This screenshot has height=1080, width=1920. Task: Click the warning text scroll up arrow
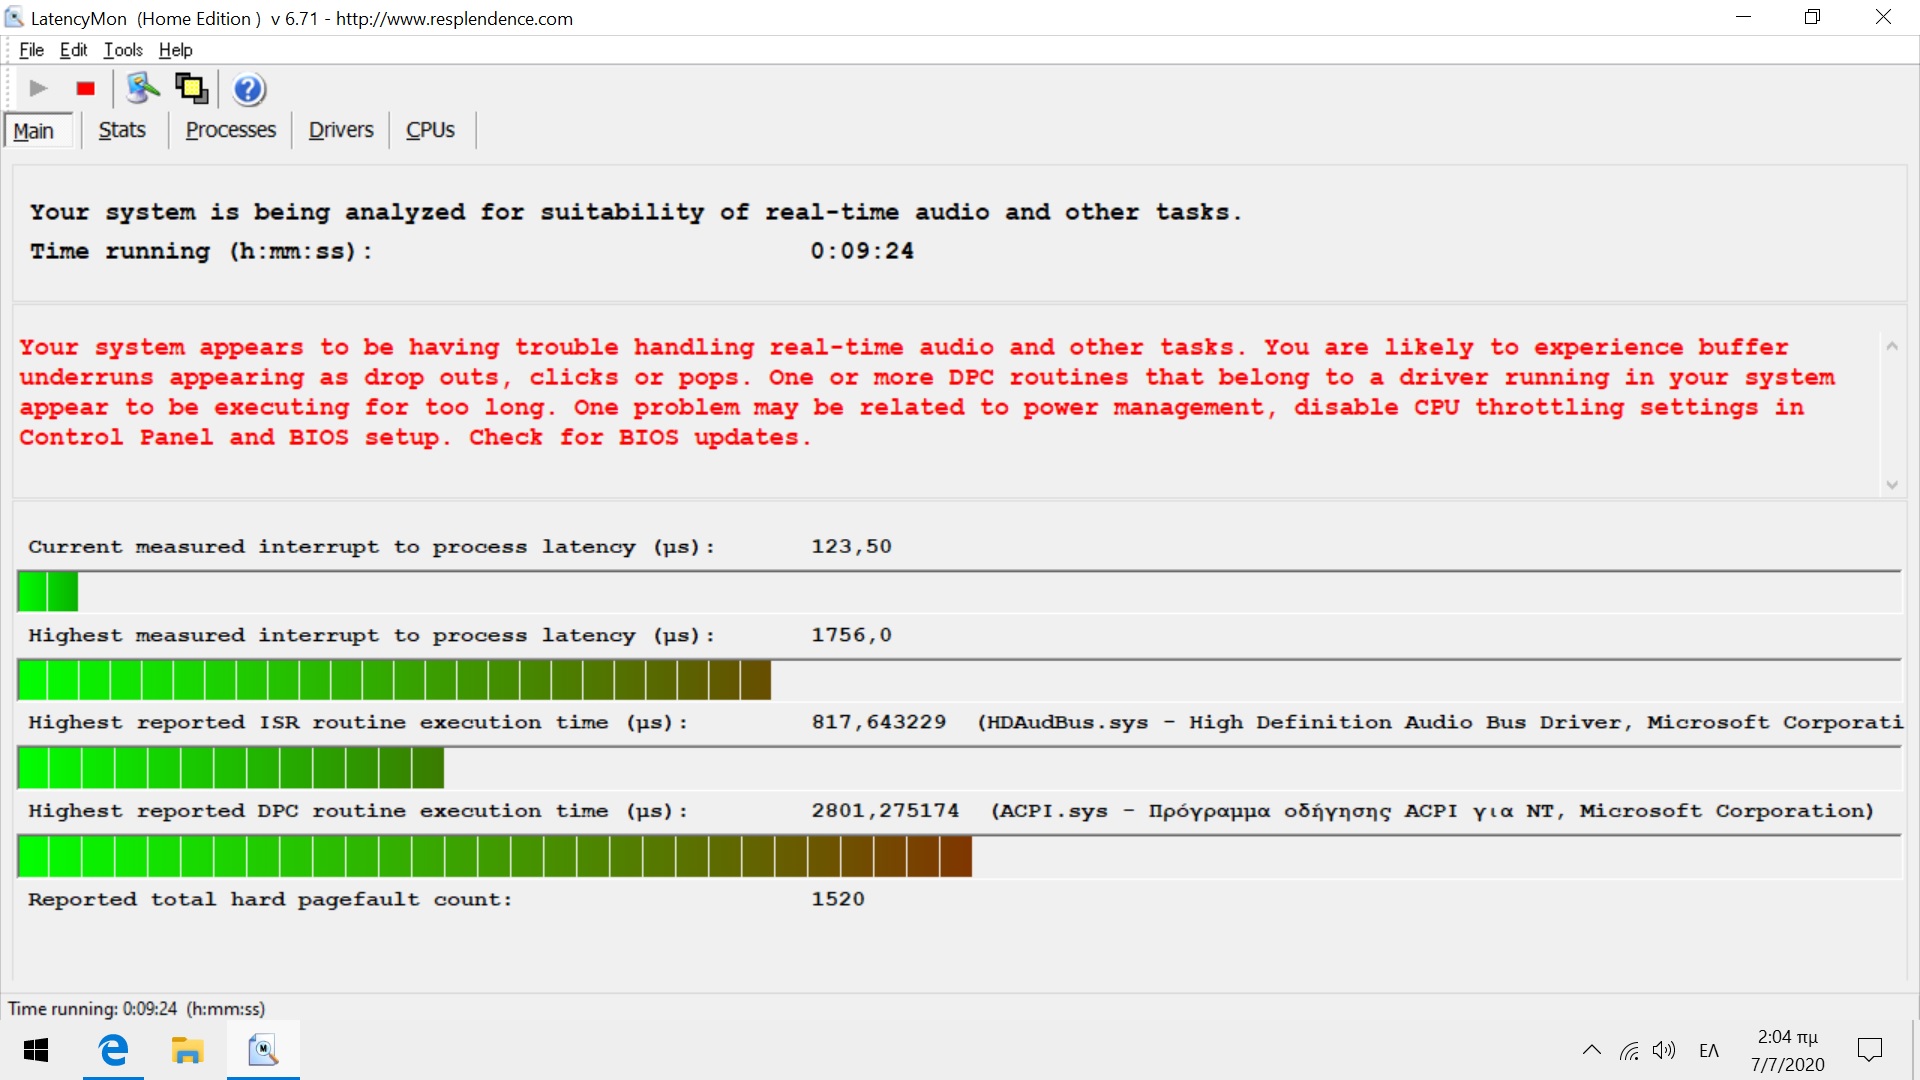coord(1892,346)
